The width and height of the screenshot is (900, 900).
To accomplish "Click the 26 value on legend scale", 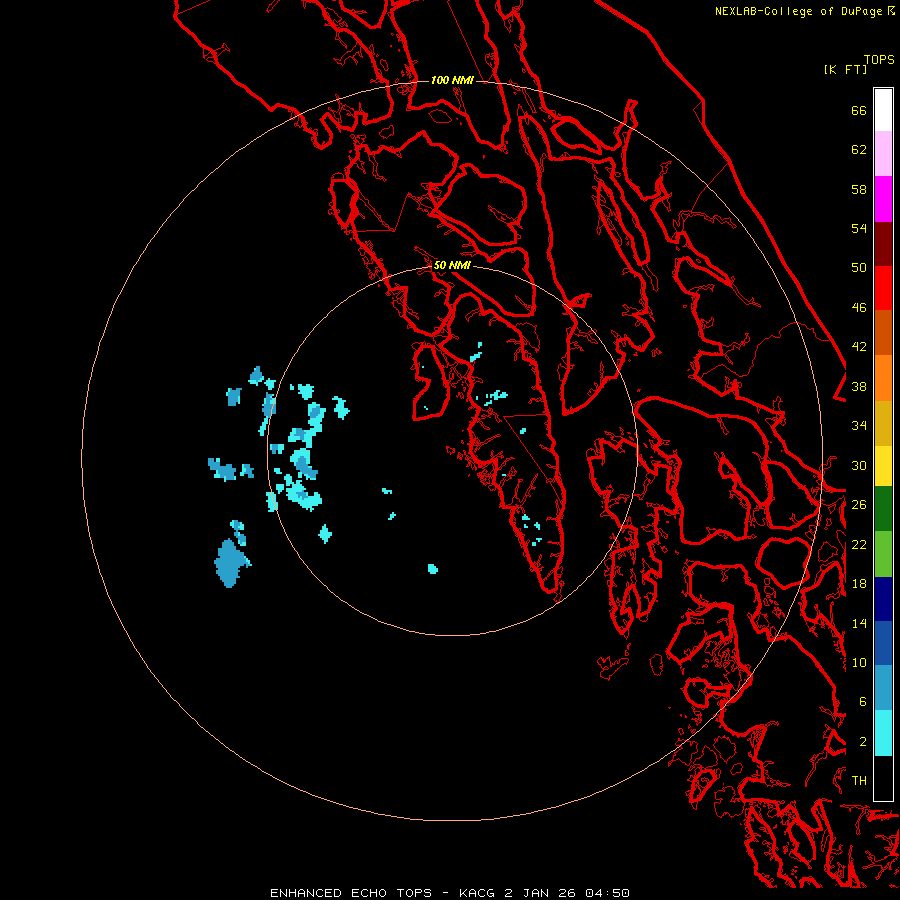I will (x=859, y=505).
